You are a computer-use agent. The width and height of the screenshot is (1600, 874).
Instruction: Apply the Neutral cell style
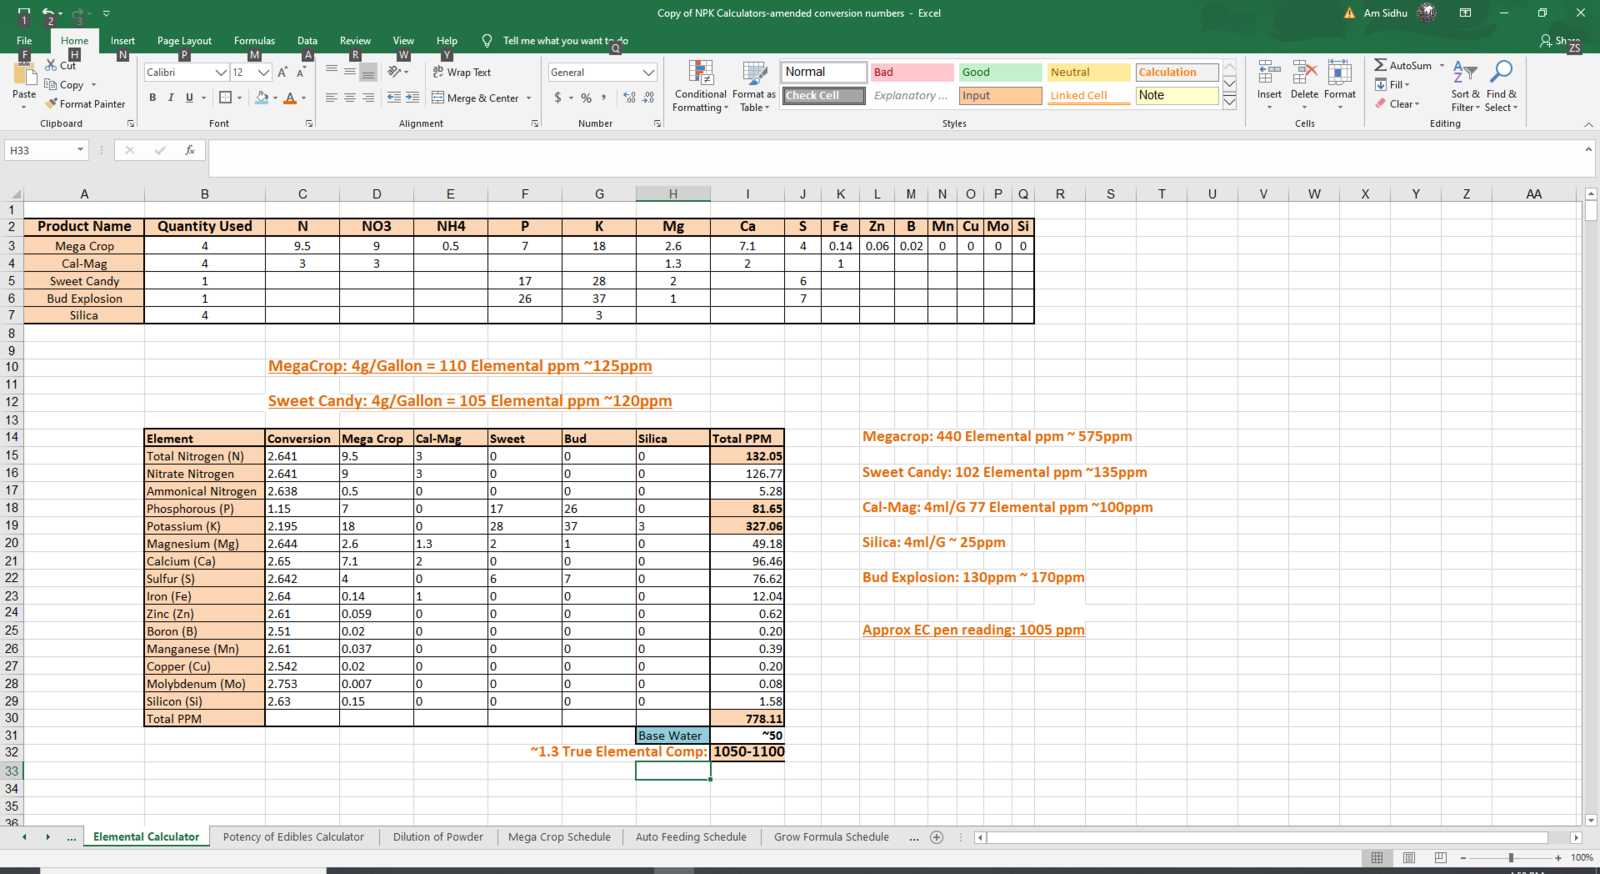[x=1088, y=72]
